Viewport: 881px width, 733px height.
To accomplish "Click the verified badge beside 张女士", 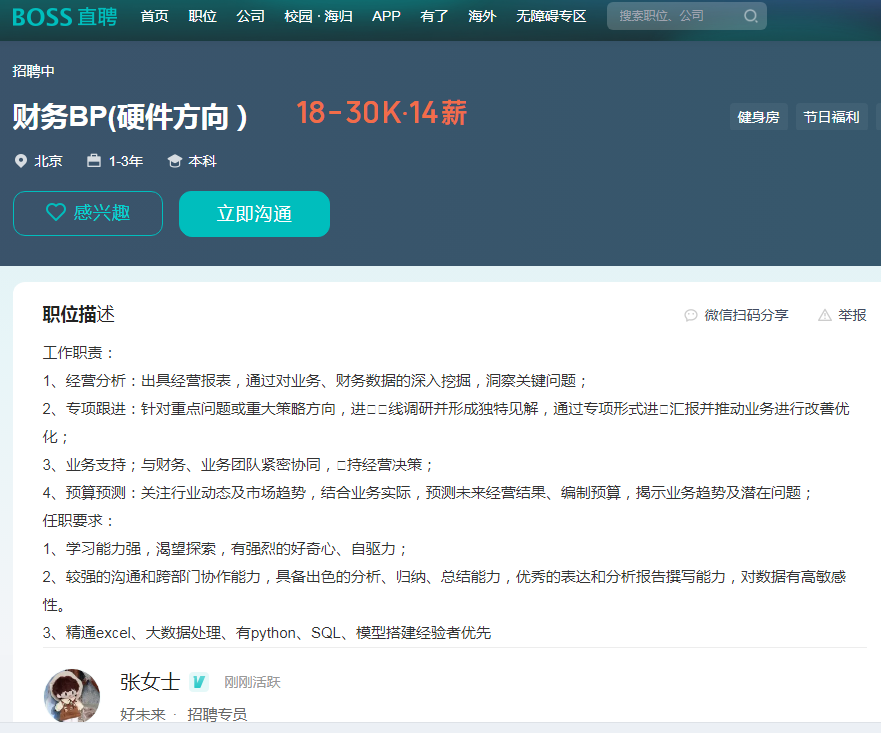I will point(199,682).
